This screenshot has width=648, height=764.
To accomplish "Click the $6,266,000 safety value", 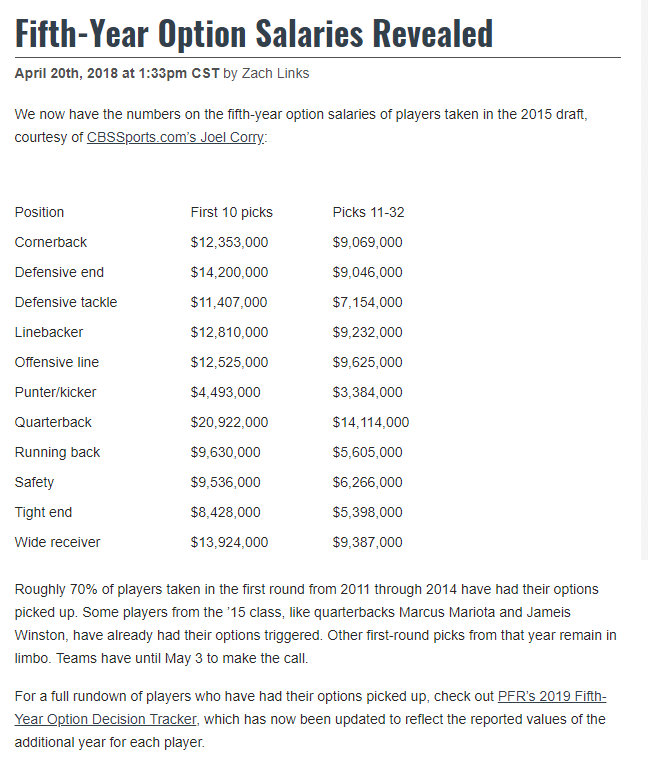I will pyautogui.click(x=367, y=482).
